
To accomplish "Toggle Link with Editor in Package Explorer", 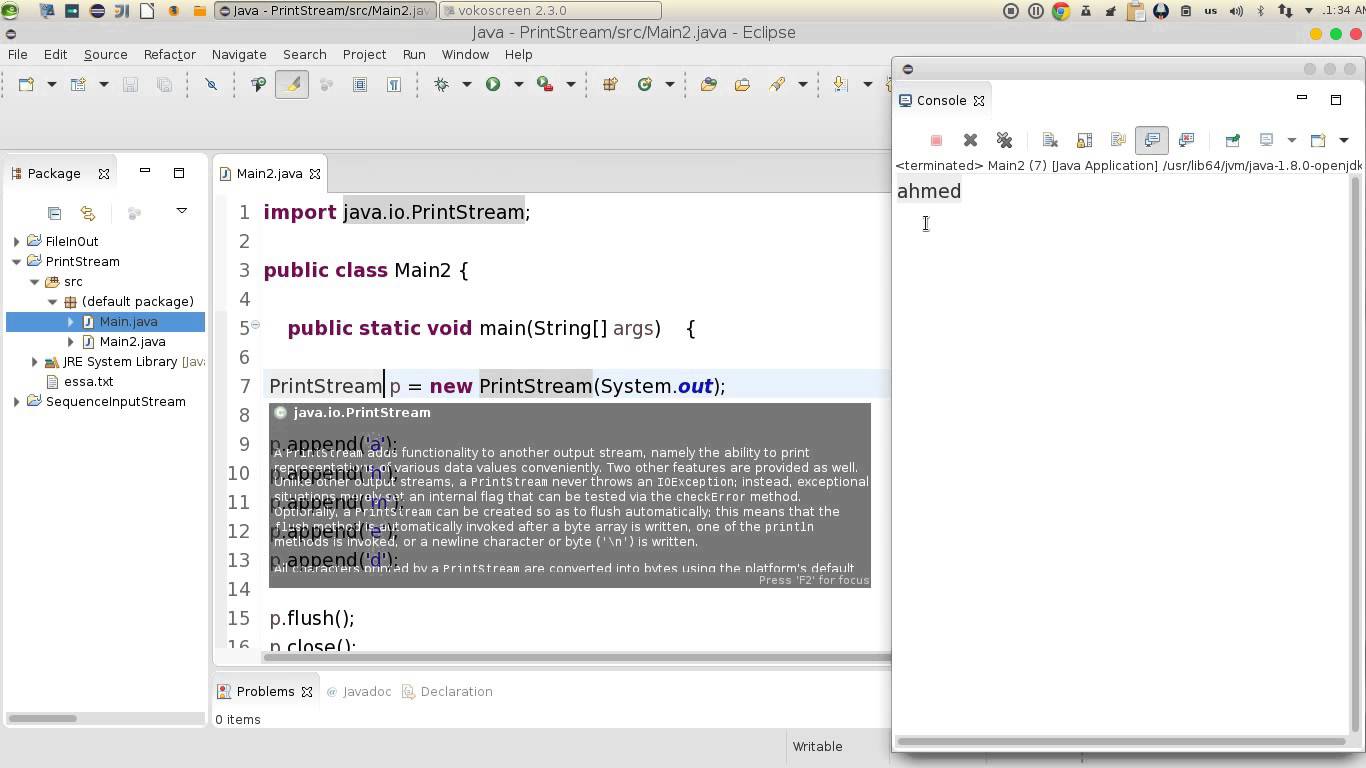I will tap(87, 213).
